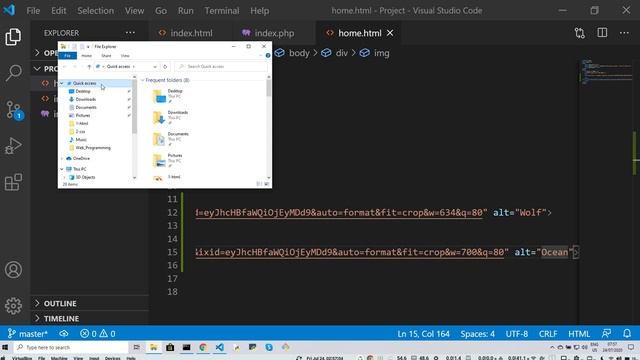The width and height of the screenshot is (640, 360).
Task: Open the Search view in activity bar
Action: [13, 73]
